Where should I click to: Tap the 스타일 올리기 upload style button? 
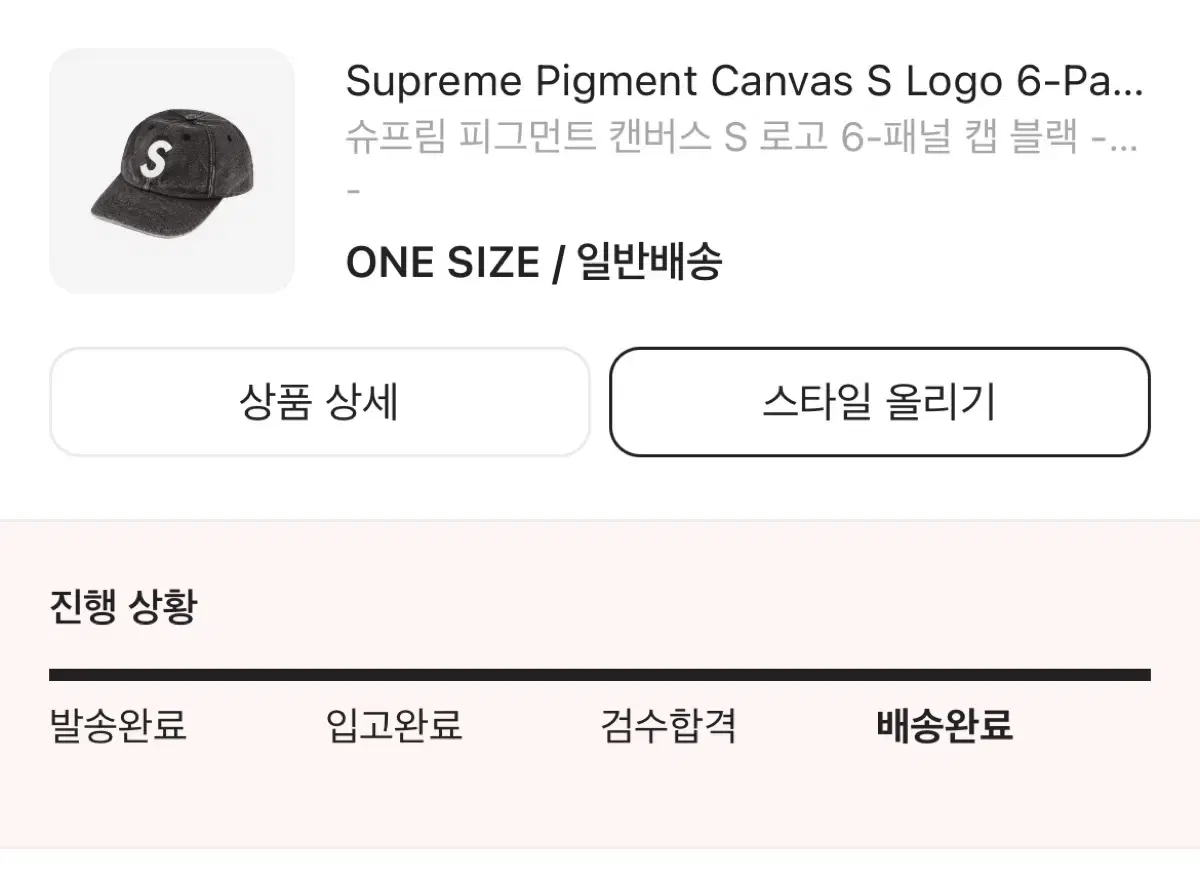pyautogui.click(x=880, y=402)
